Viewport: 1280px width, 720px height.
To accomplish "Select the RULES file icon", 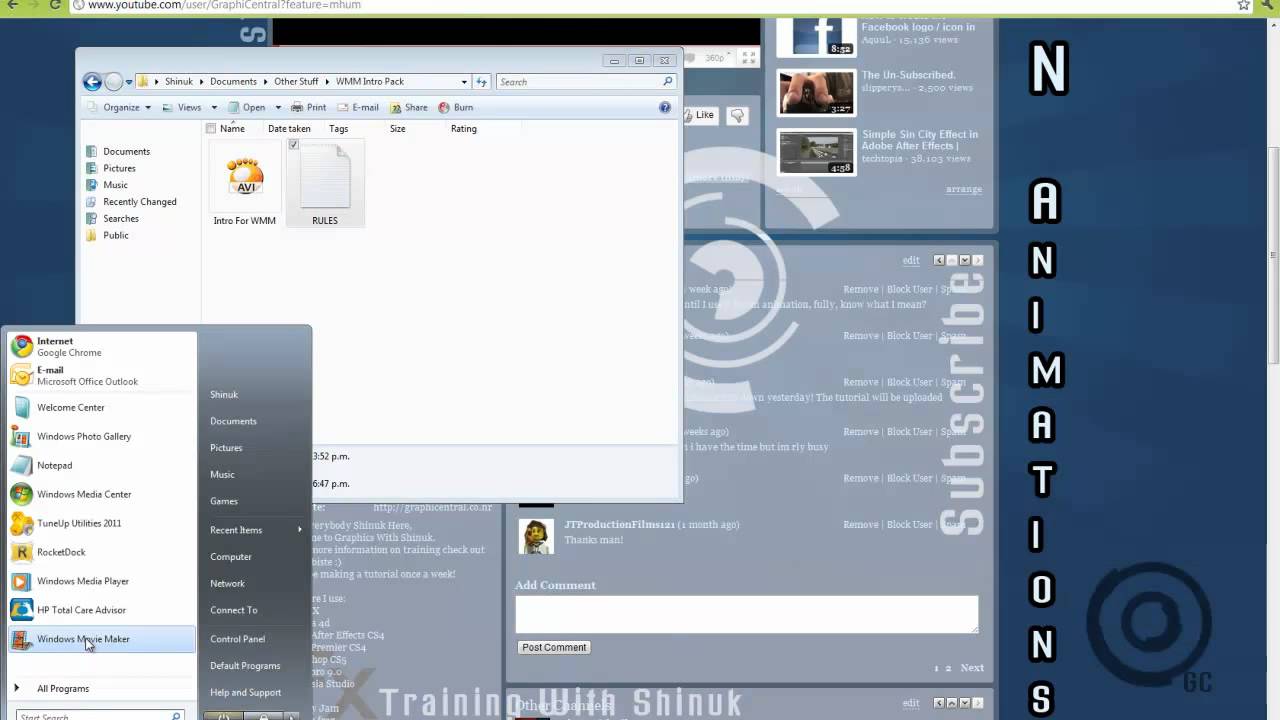I will (325, 185).
